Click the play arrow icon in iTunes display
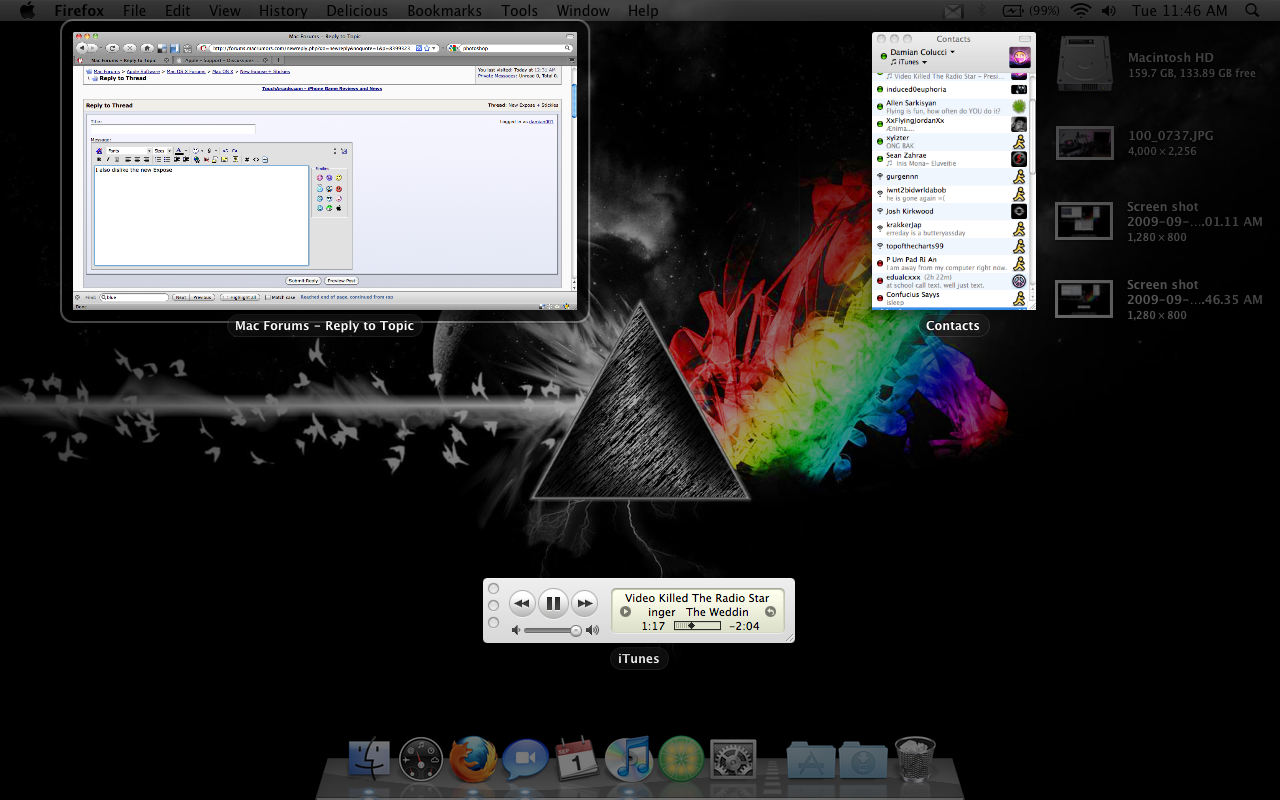Viewport: 1280px width, 800px height. (x=625, y=612)
